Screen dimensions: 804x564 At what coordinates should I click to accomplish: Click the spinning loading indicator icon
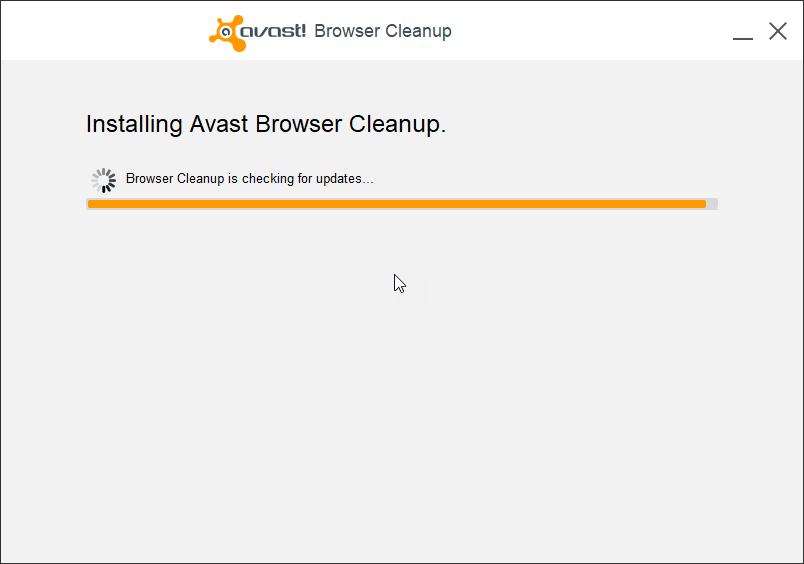[103, 180]
